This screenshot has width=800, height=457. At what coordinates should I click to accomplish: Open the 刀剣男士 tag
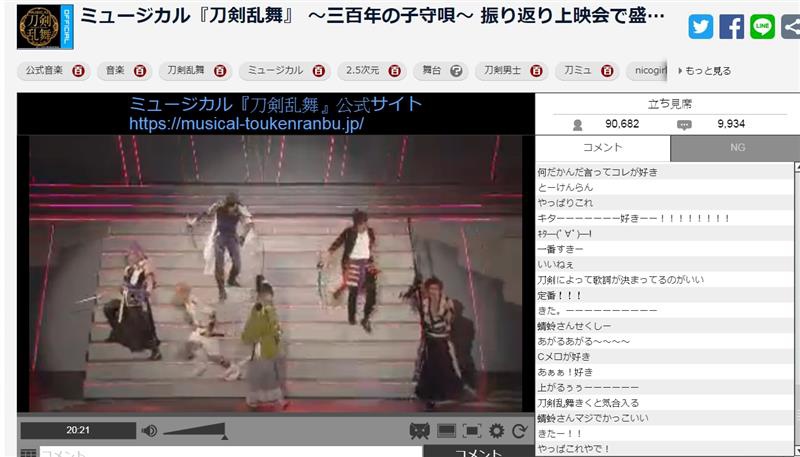503,70
